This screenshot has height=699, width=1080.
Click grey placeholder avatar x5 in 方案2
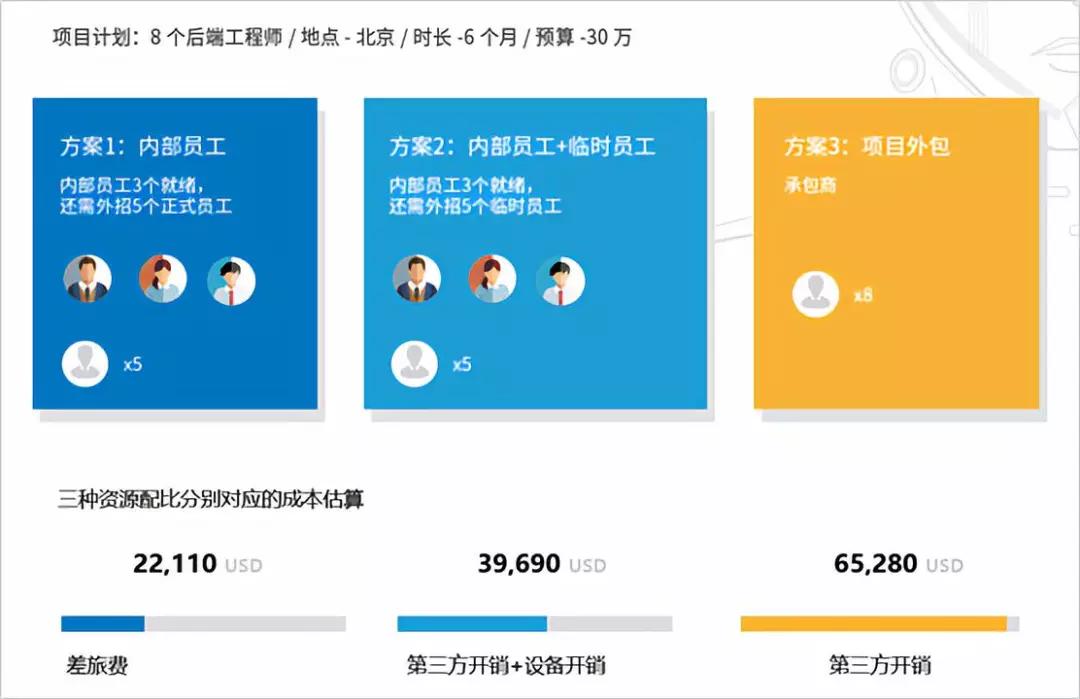click(415, 363)
